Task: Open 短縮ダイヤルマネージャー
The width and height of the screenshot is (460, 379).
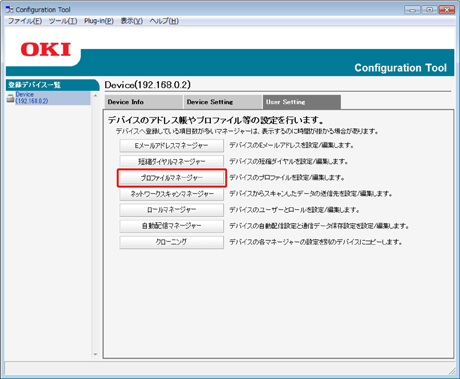Action: (171, 161)
